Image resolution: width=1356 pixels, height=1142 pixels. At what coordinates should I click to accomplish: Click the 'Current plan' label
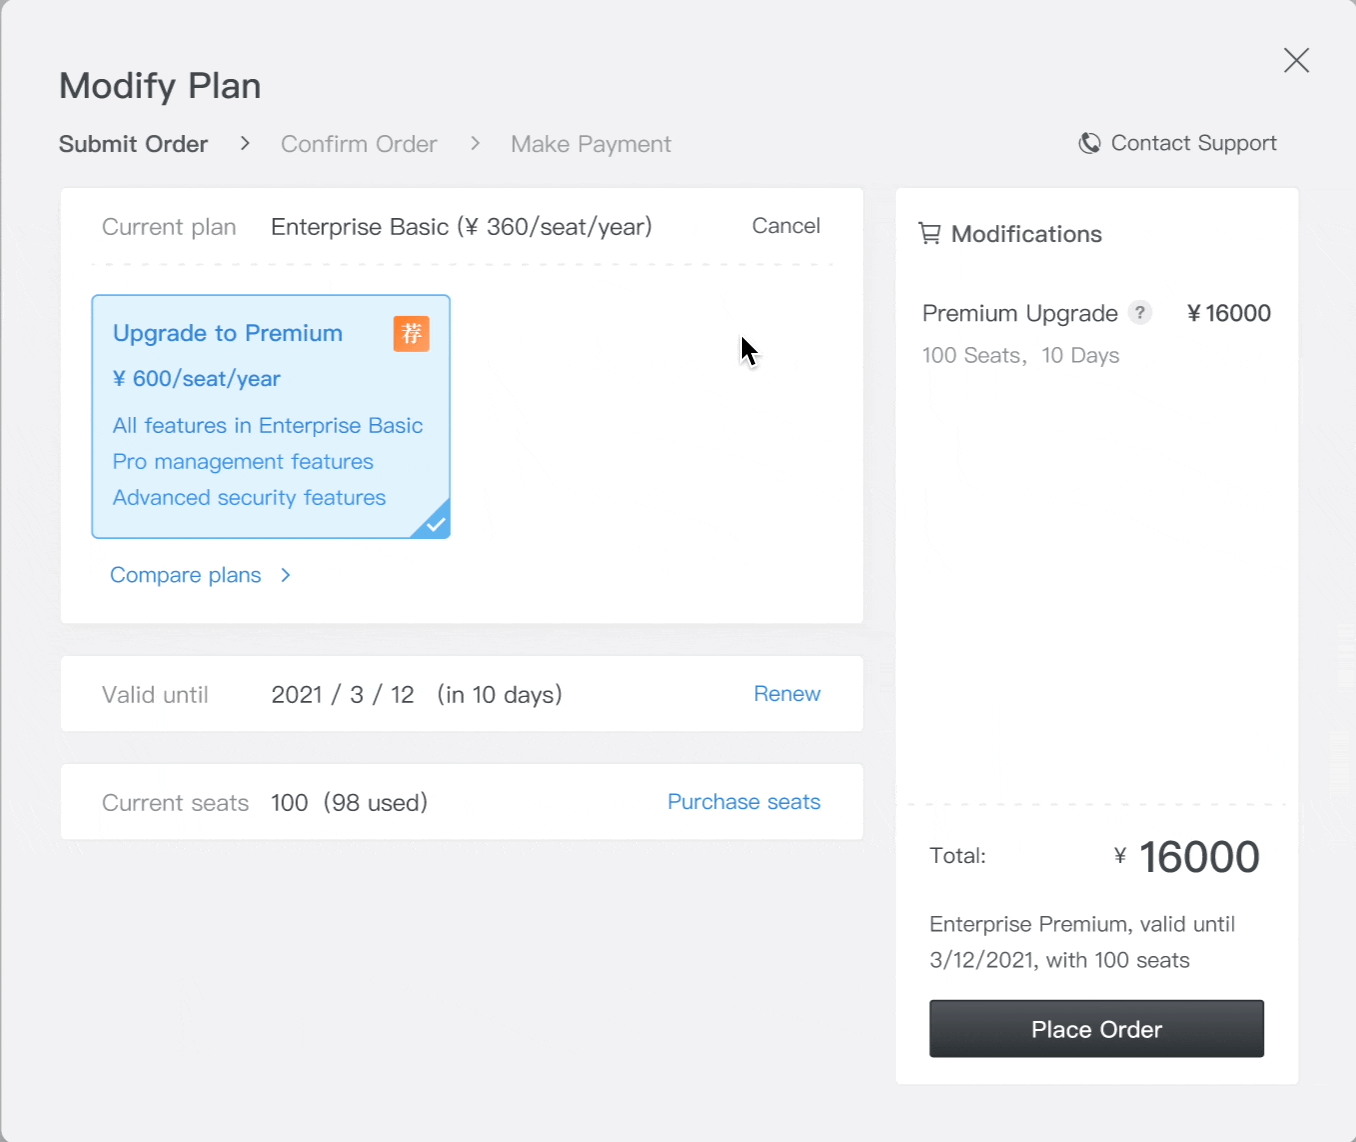169,227
